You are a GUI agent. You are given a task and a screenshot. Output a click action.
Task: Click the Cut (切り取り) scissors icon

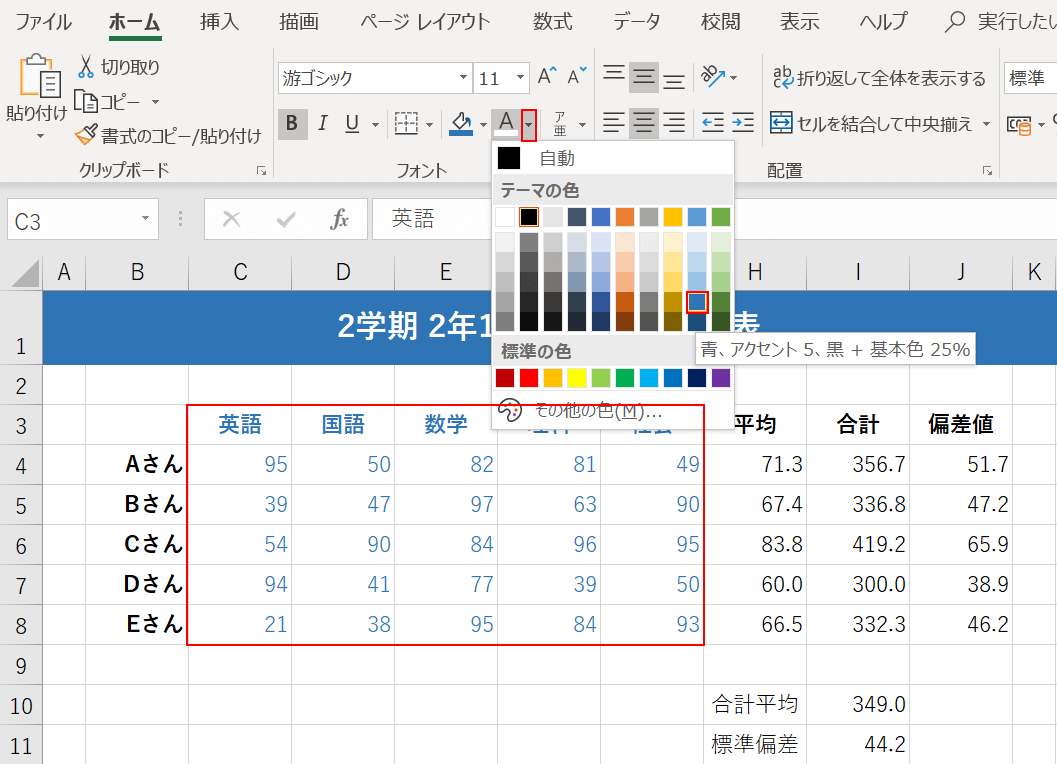tap(86, 67)
